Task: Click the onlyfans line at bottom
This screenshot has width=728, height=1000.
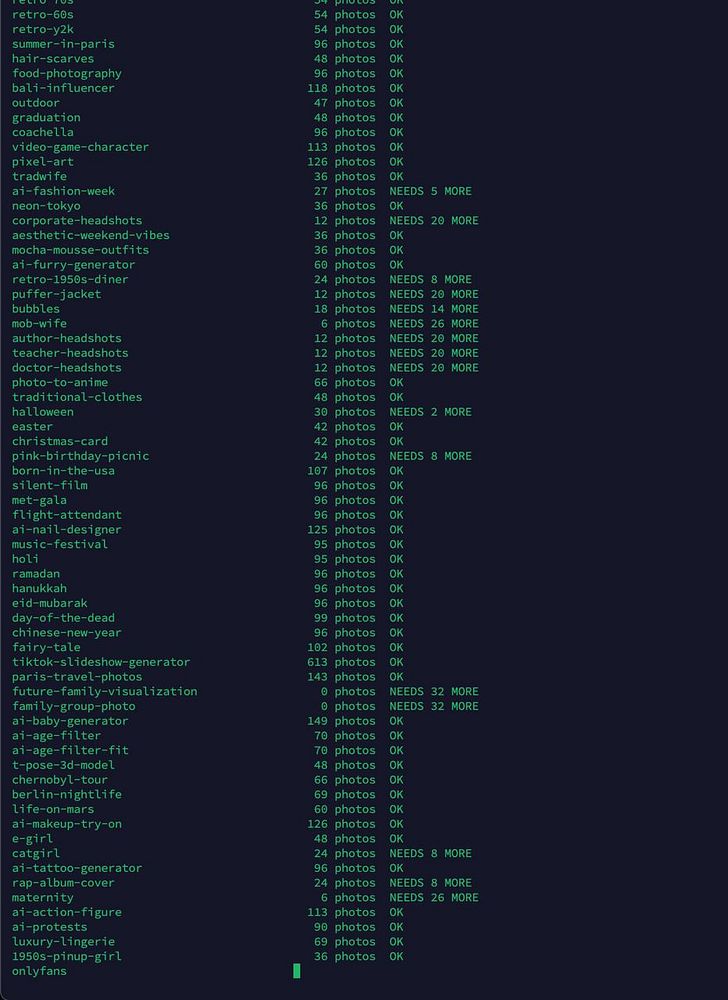Action: click(x=39, y=971)
